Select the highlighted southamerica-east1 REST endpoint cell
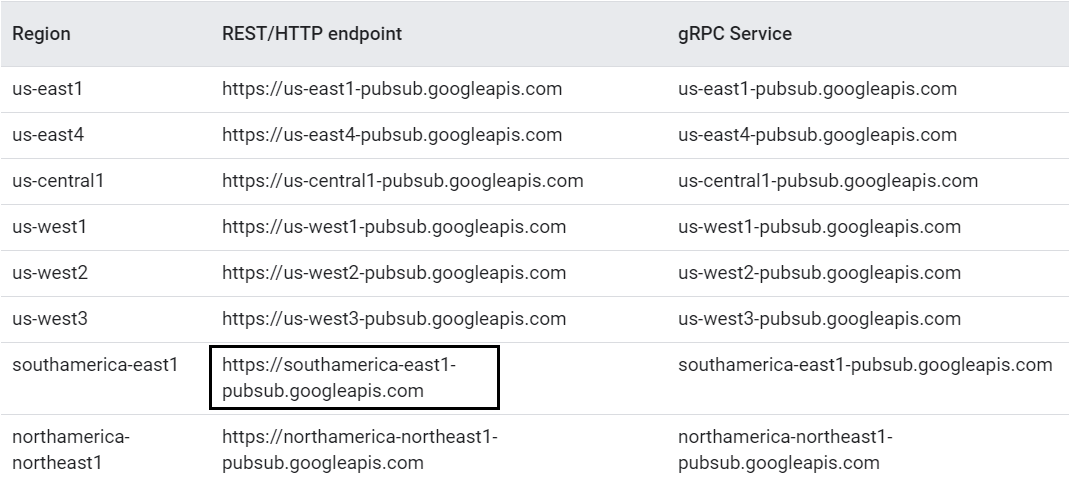The image size is (1069, 484). pyautogui.click(x=355, y=378)
